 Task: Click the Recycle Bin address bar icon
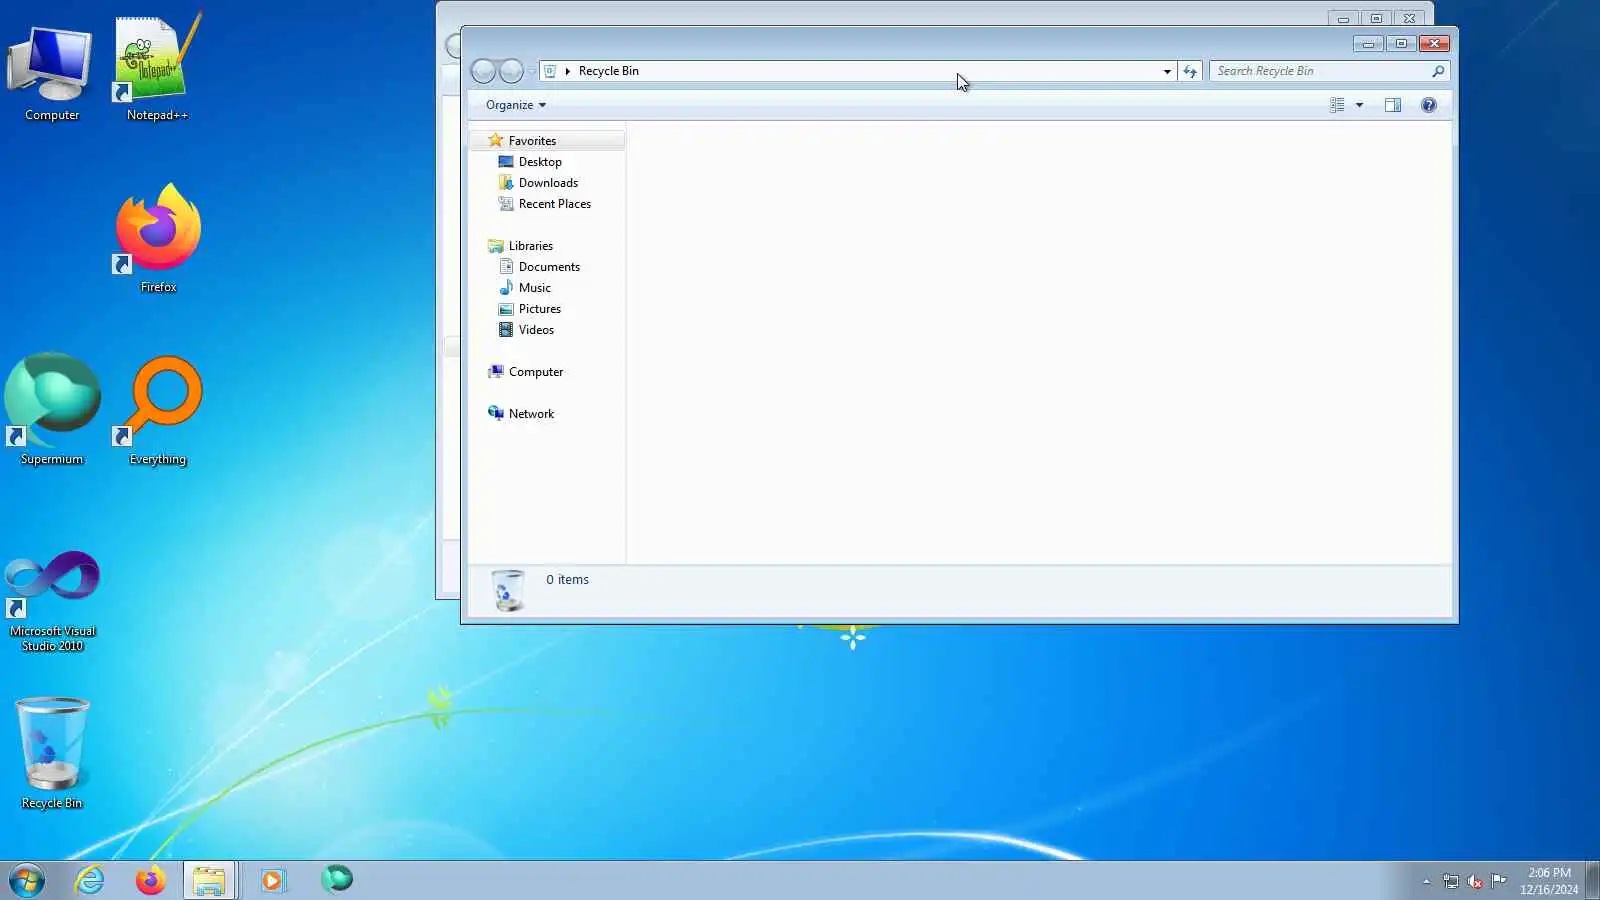(550, 71)
